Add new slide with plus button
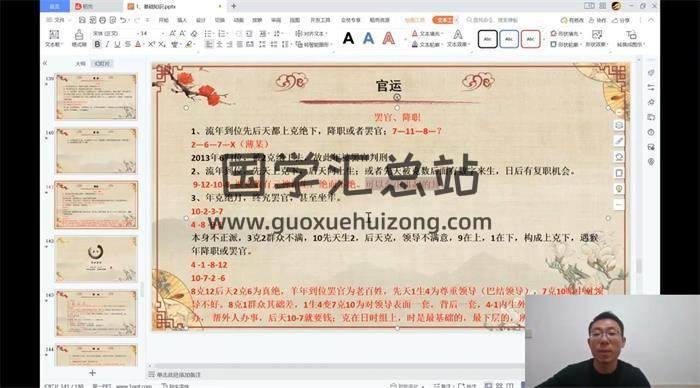 click(92, 373)
